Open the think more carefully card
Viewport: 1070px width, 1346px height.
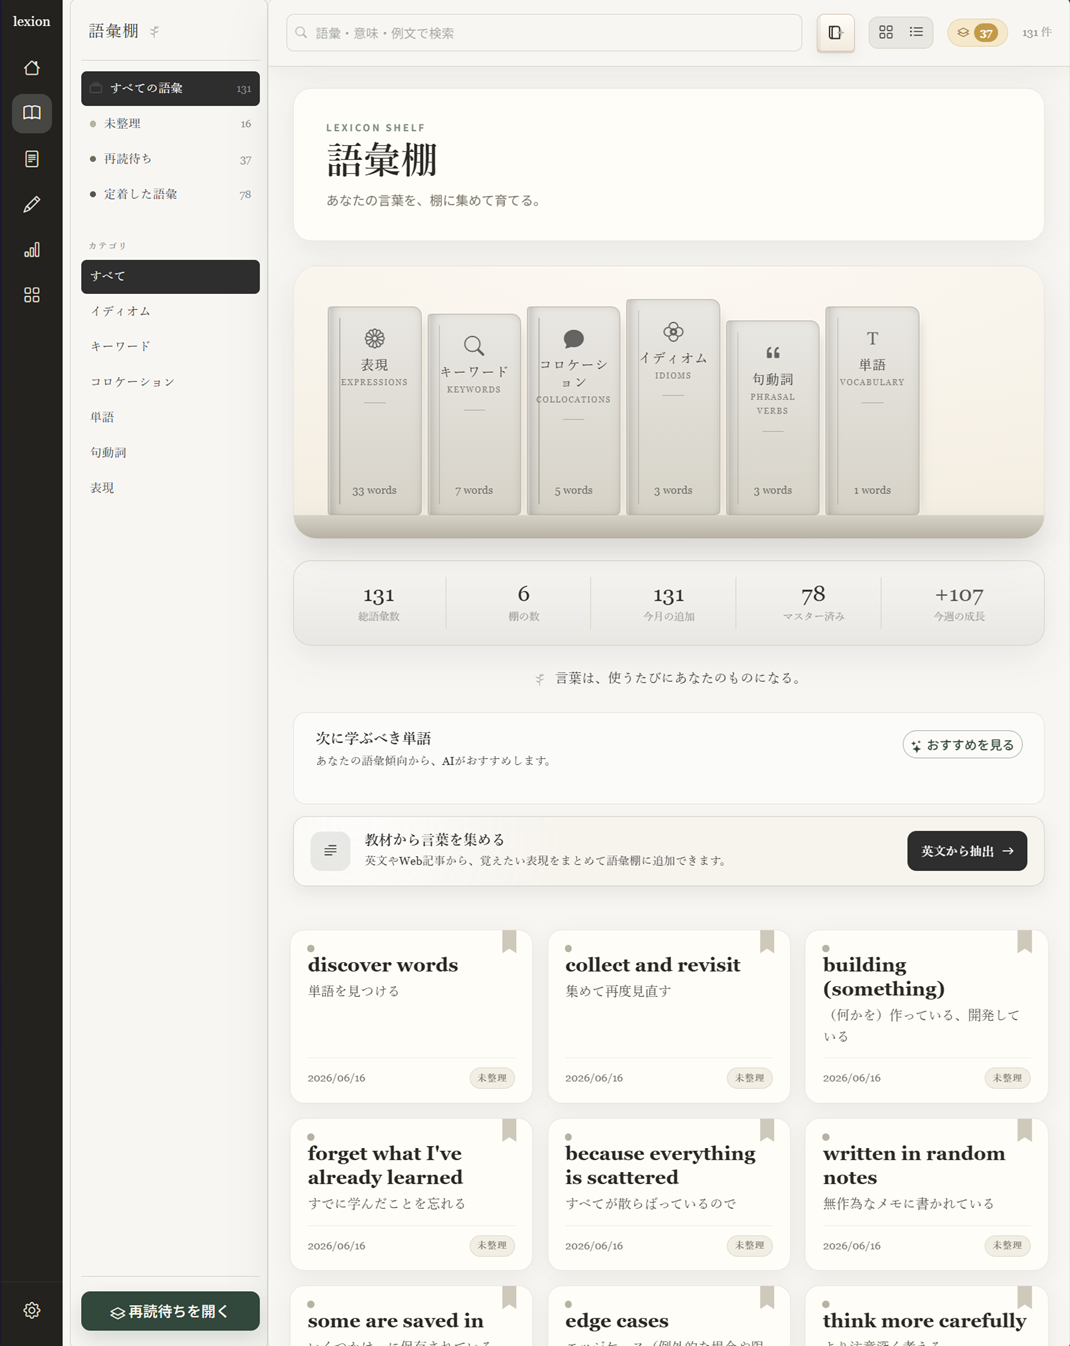(x=927, y=1316)
